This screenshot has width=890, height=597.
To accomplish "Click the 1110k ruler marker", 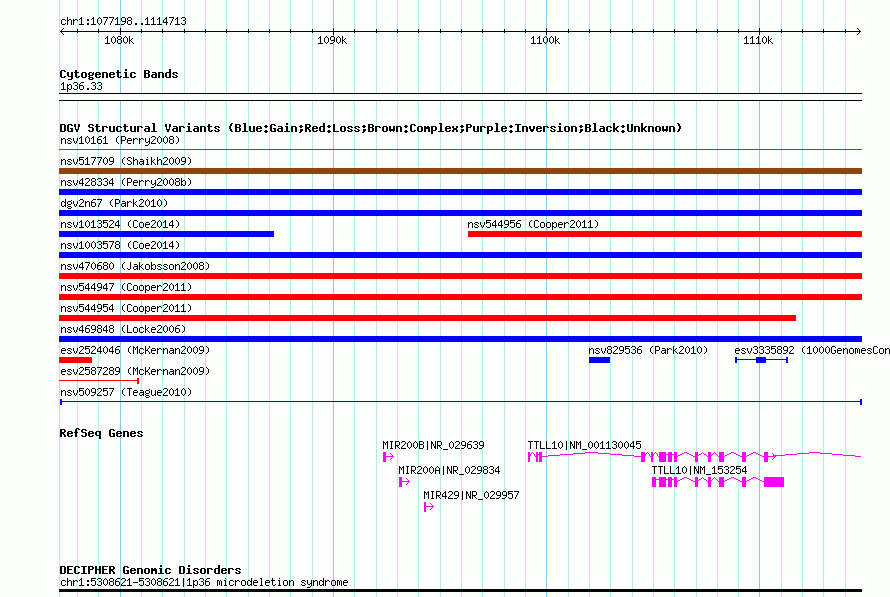I will 758,40.
